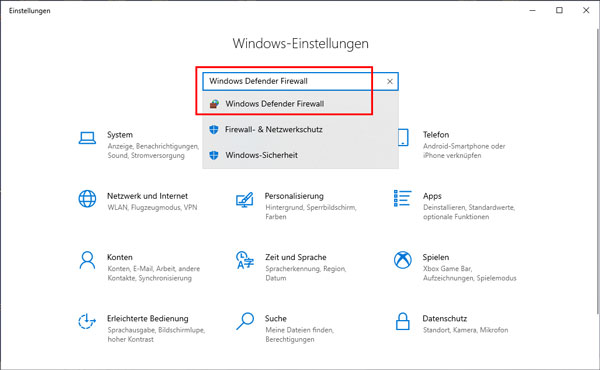Click the System laptop icon
Viewport: 600px width, 370px height.
coord(87,138)
